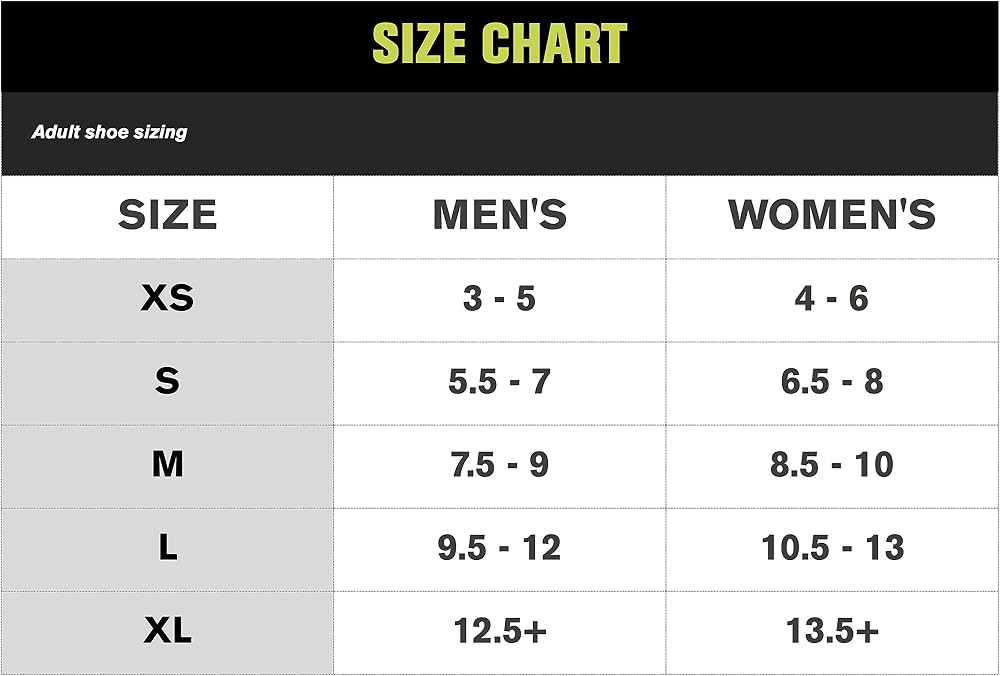Viewport: 1000px width, 676px height.
Task: Click men's large range 9.5 - 12
Action: [x=499, y=547]
